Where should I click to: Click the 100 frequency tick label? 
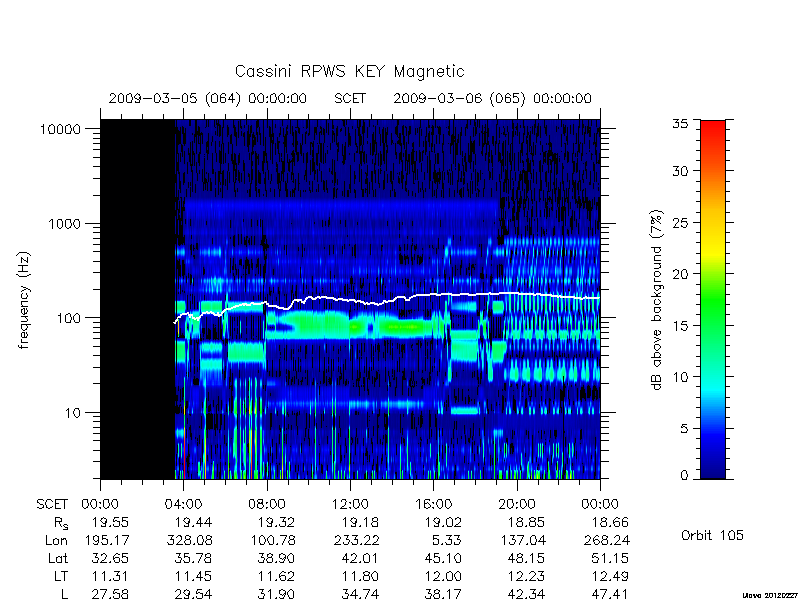(68, 318)
